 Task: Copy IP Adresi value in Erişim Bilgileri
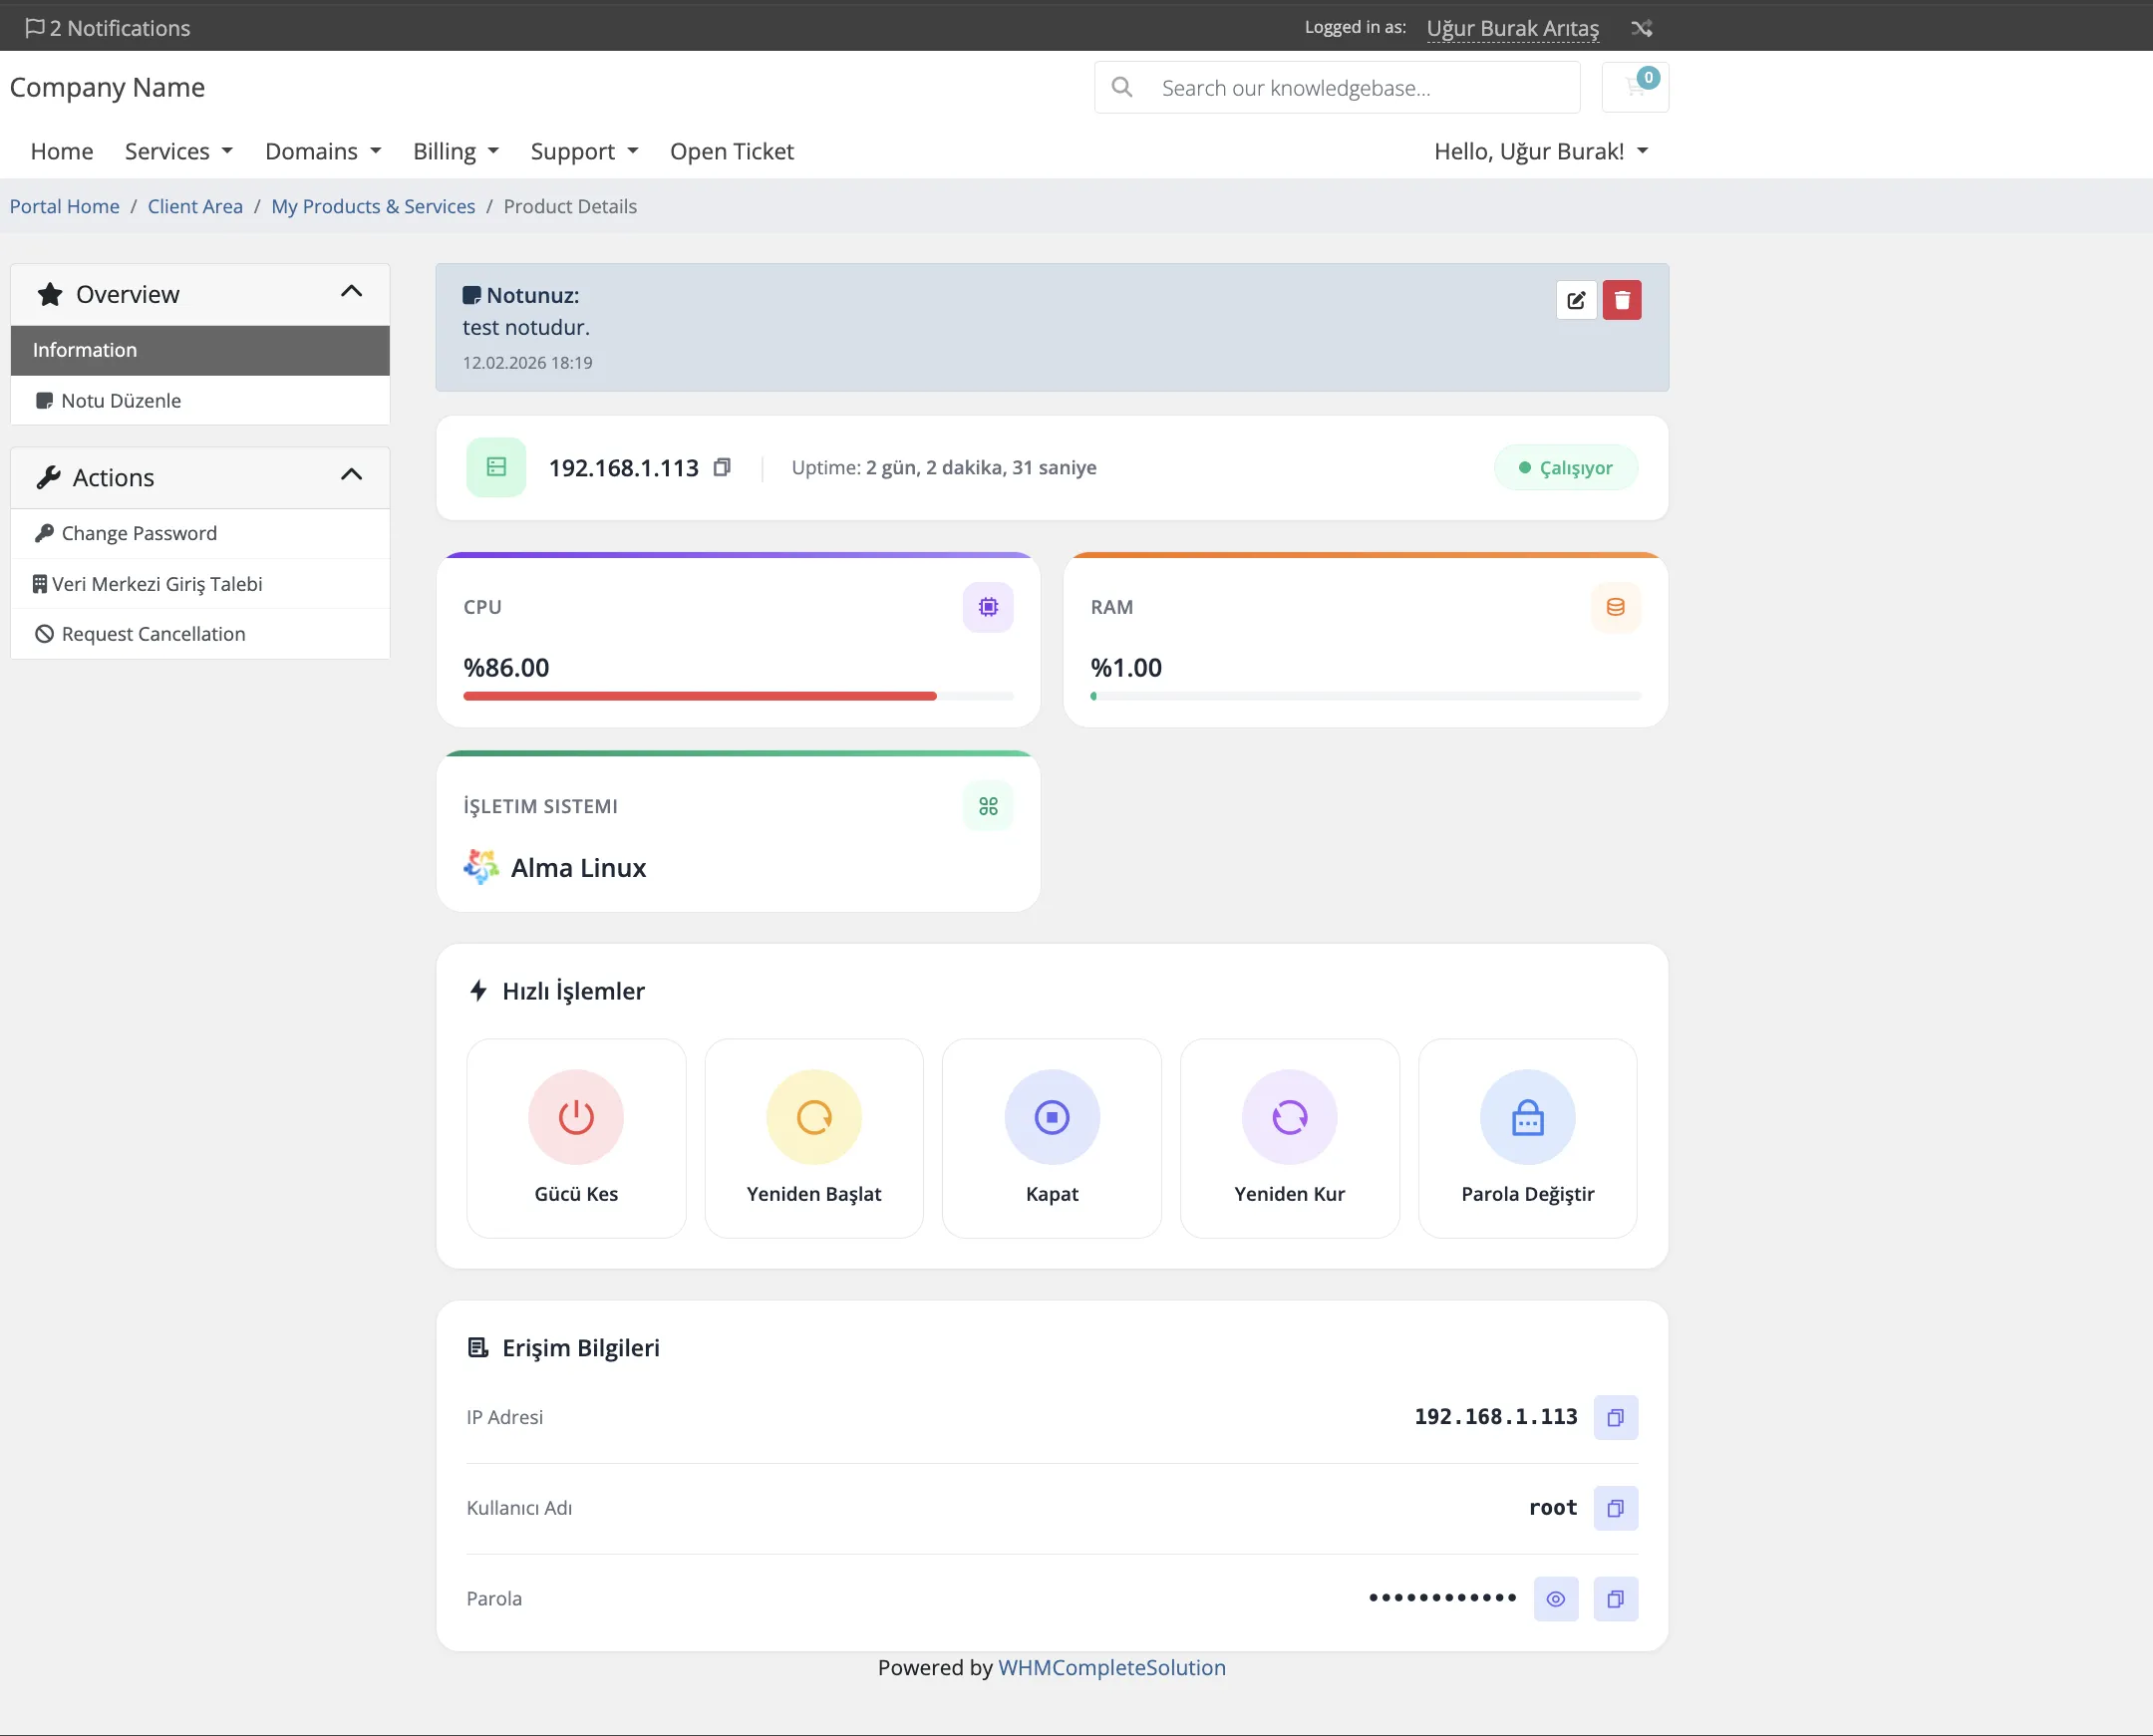tap(1616, 1417)
